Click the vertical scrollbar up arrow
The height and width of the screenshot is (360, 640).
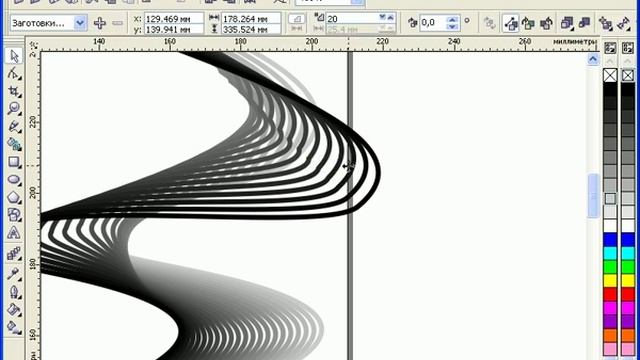click(x=593, y=59)
